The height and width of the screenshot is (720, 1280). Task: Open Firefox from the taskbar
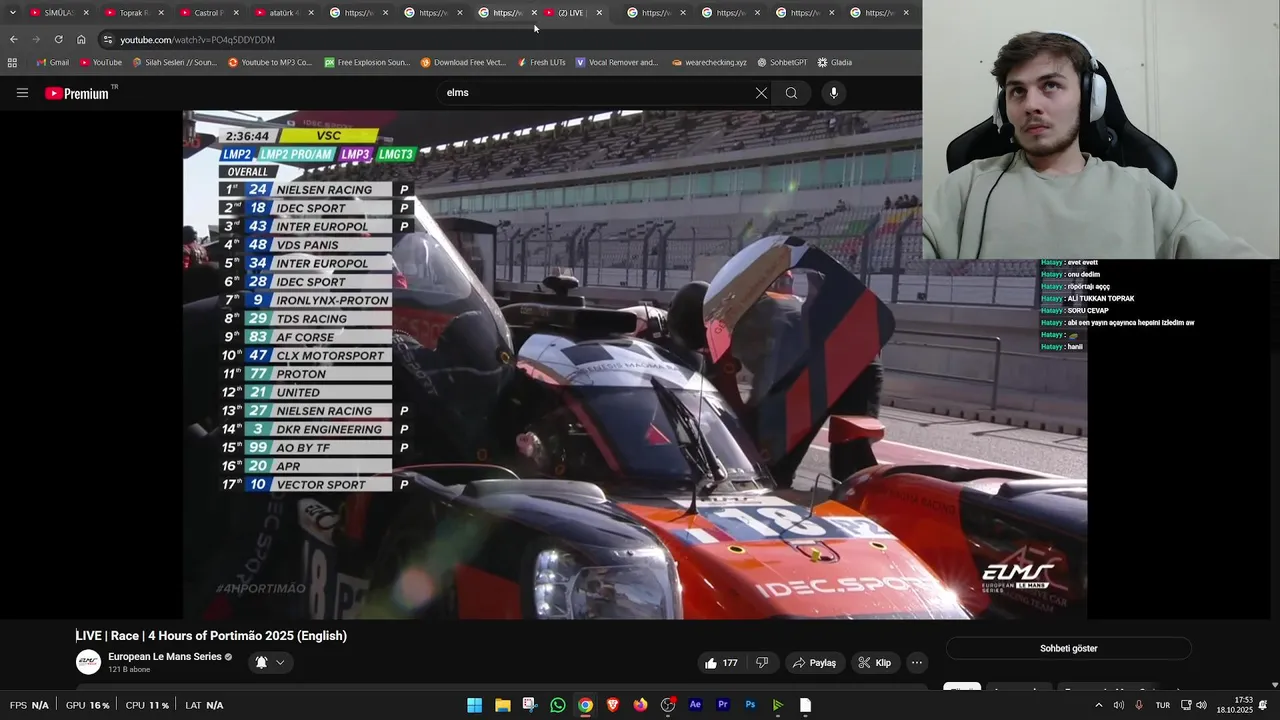pos(640,705)
